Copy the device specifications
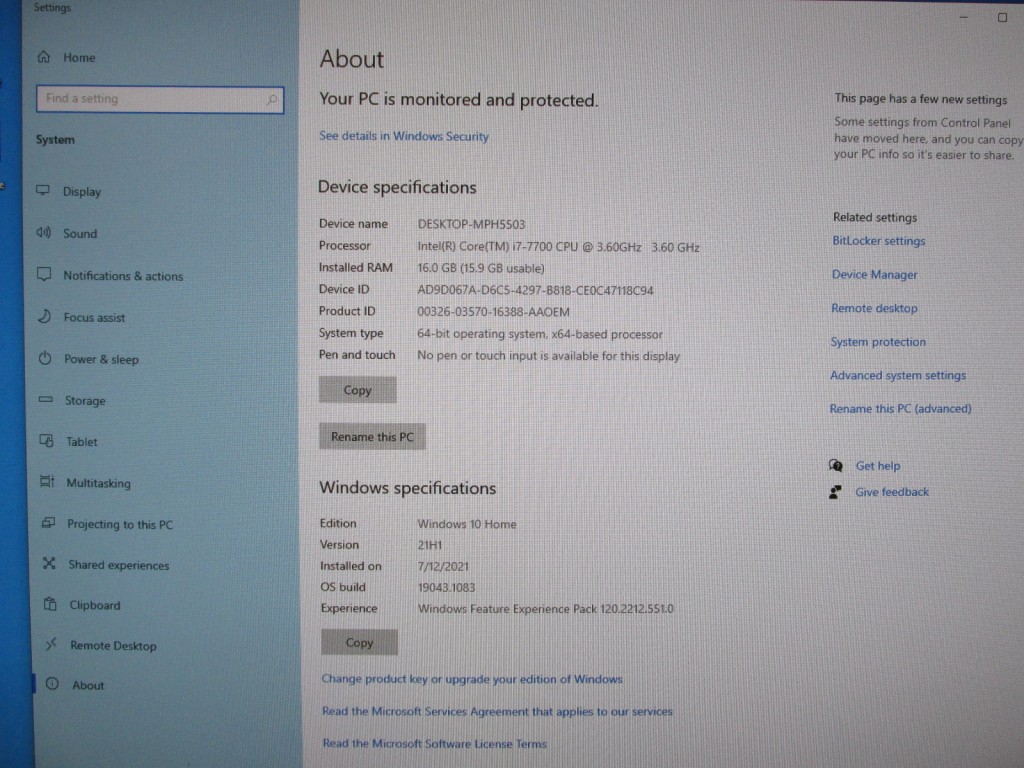 tap(357, 390)
